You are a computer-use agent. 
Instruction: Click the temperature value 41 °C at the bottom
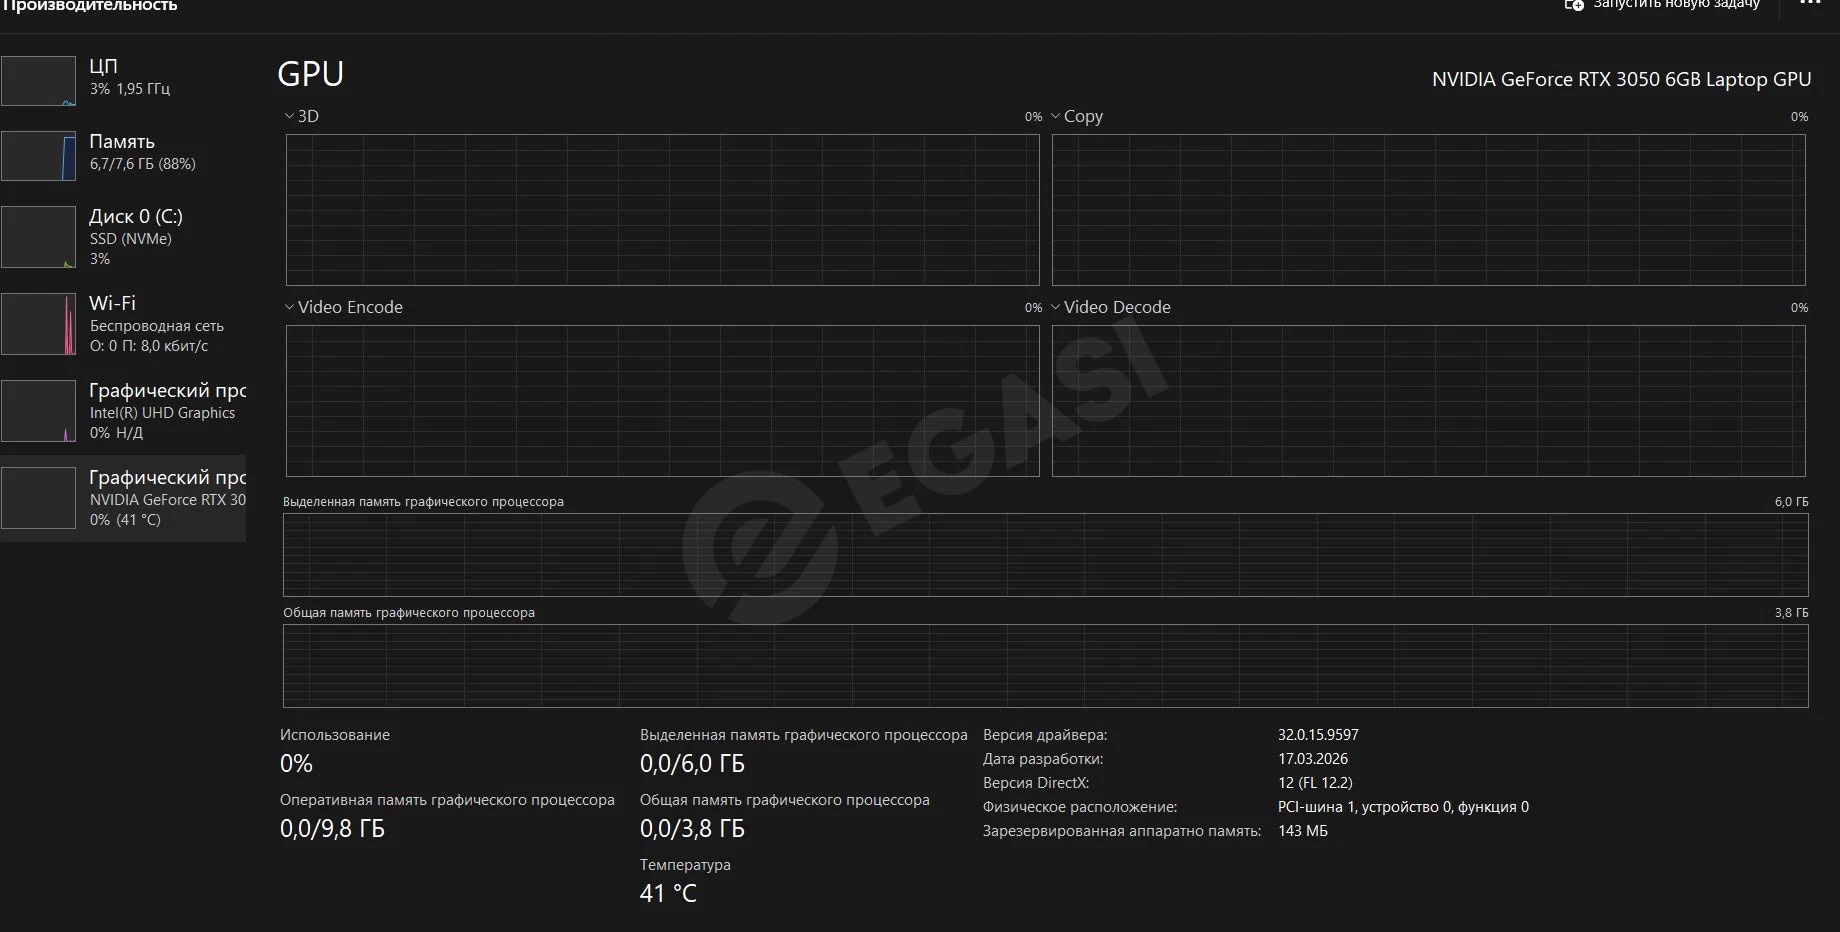668,893
